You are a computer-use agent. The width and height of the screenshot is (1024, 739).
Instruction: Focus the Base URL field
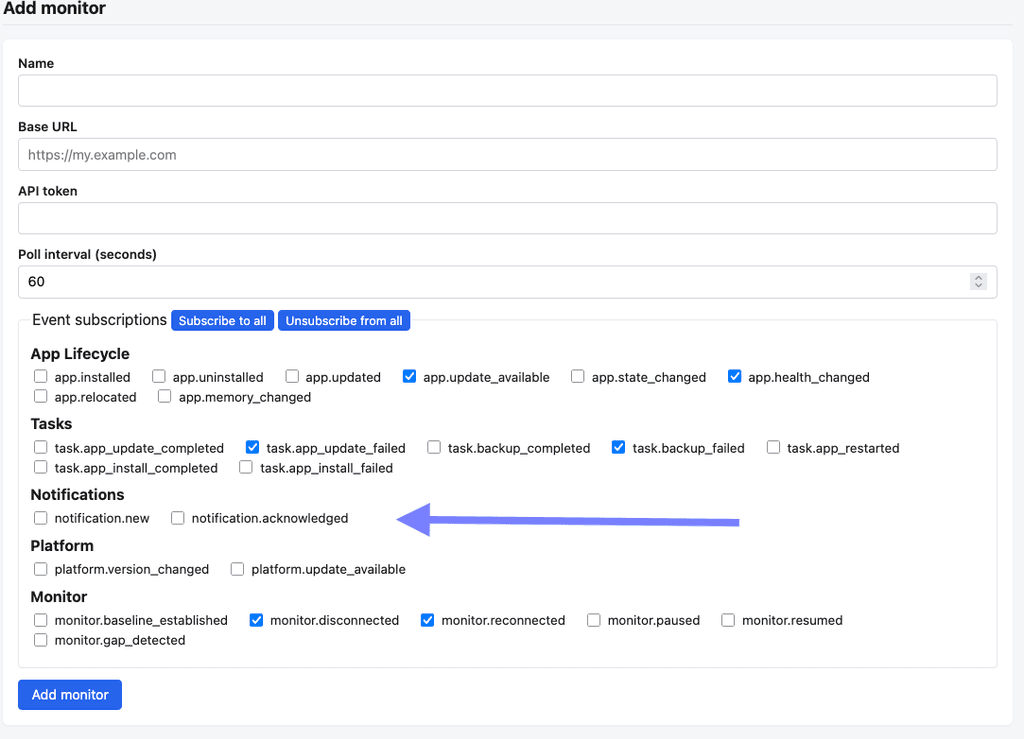tap(507, 155)
